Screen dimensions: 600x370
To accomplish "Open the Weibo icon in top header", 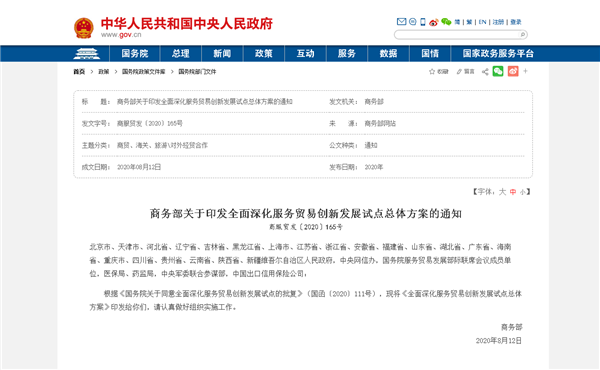I will tap(434, 22).
